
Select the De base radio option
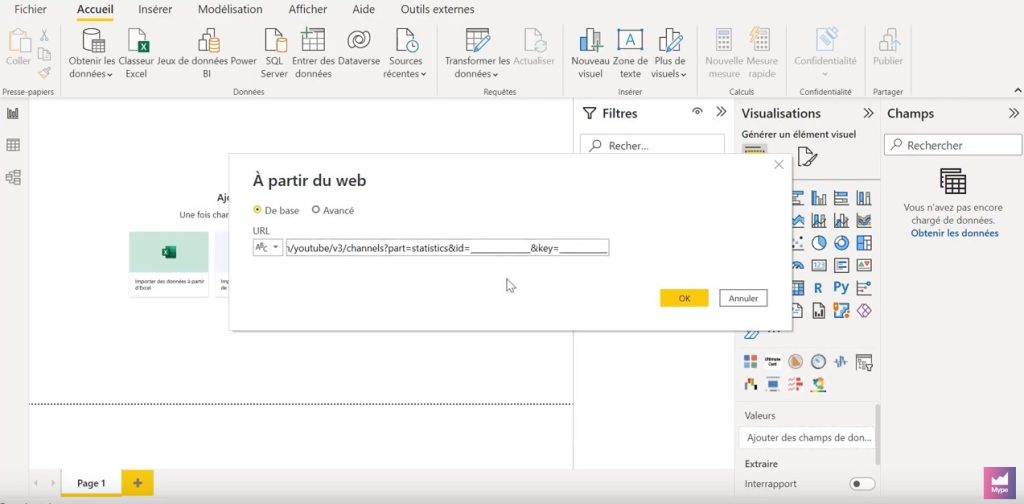point(257,210)
